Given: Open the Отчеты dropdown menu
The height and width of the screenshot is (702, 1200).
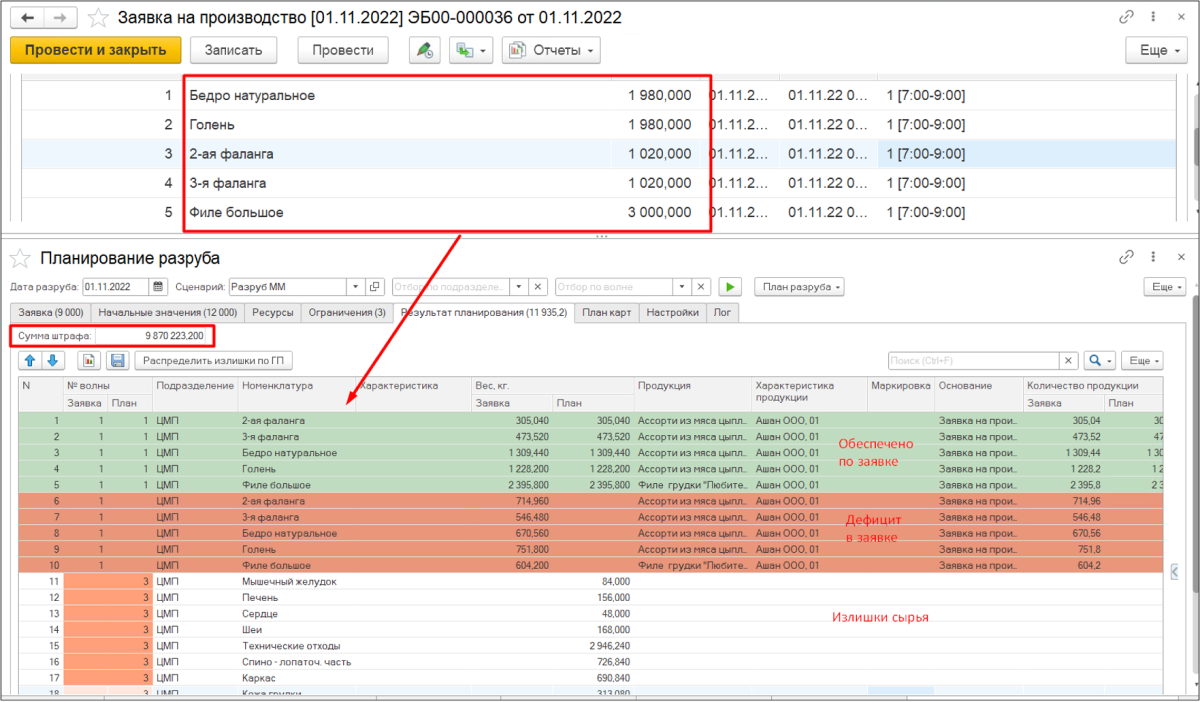Looking at the screenshot, I should (x=550, y=50).
